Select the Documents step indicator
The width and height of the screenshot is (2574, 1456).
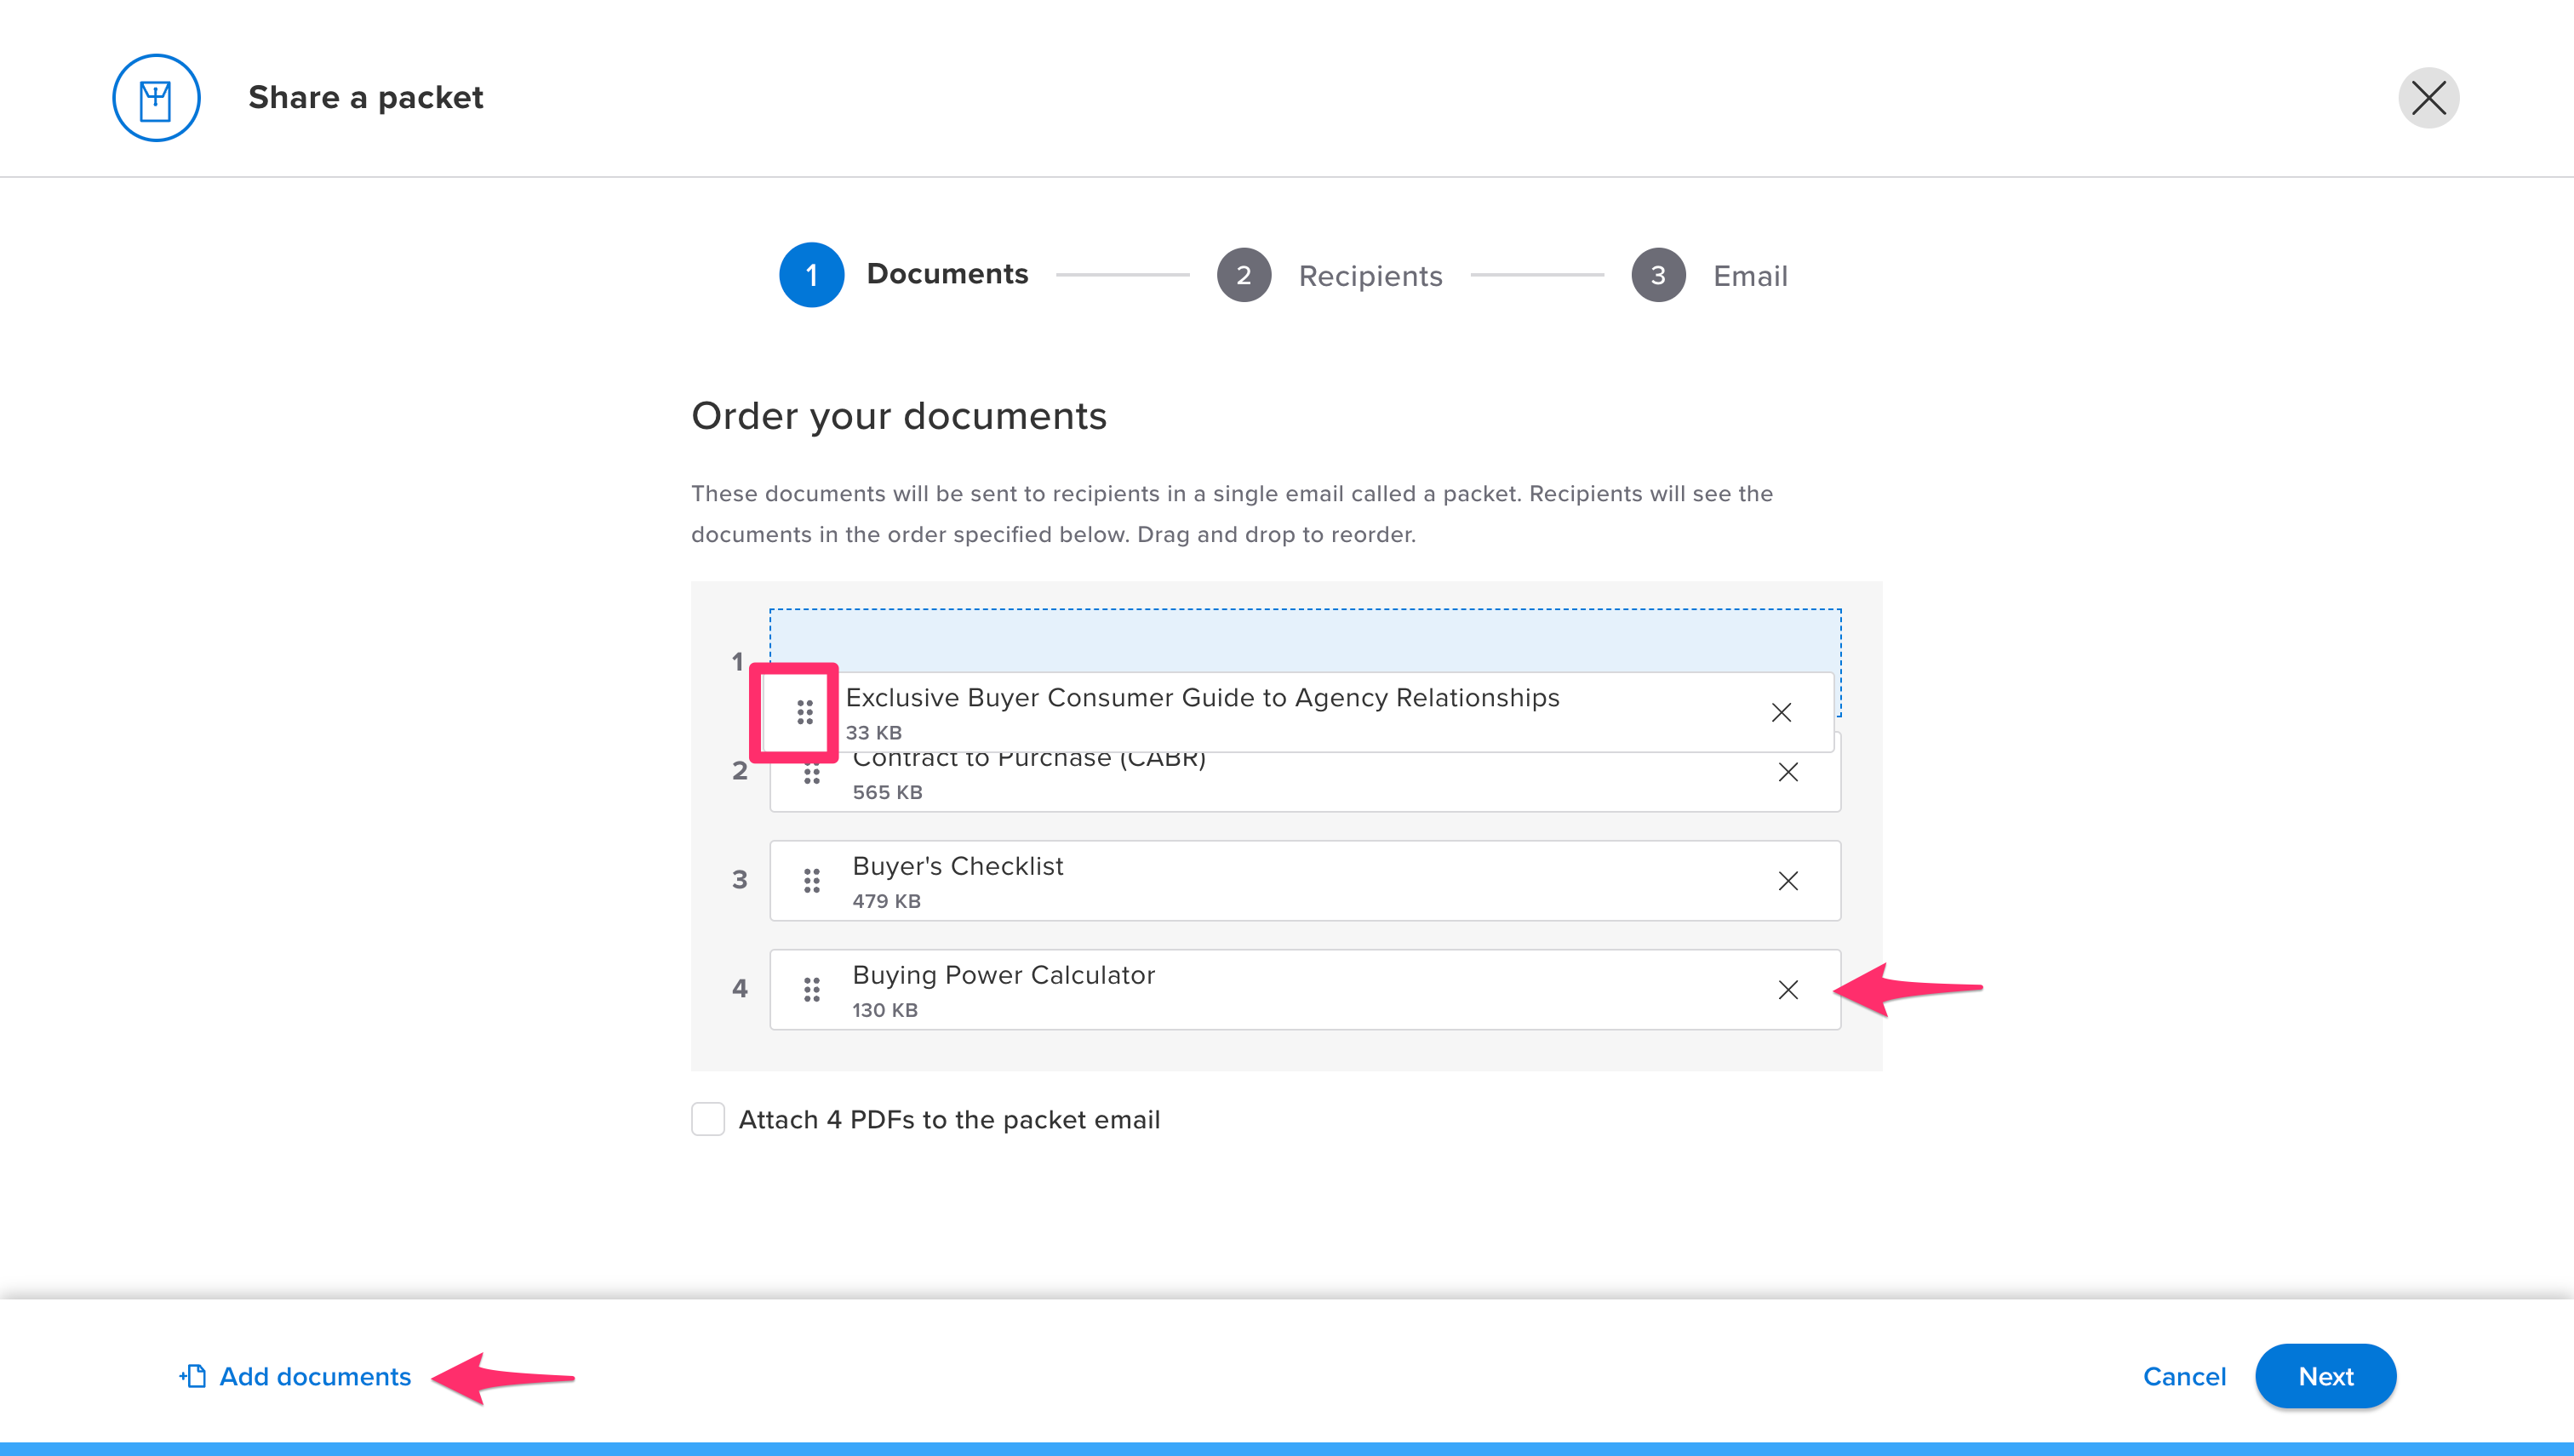coord(812,275)
